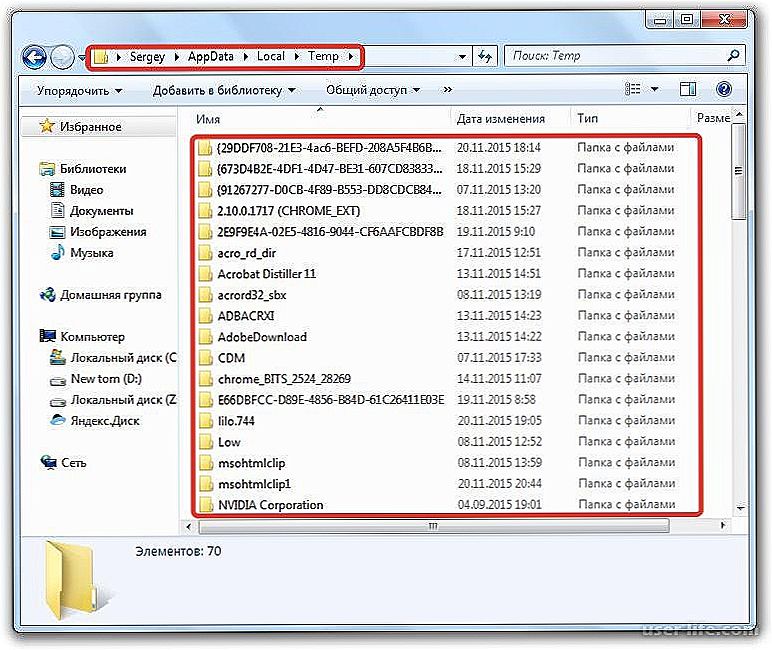This screenshot has width=772, height=650.
Task: Click the Low folder icon
Action: (205, 442)
